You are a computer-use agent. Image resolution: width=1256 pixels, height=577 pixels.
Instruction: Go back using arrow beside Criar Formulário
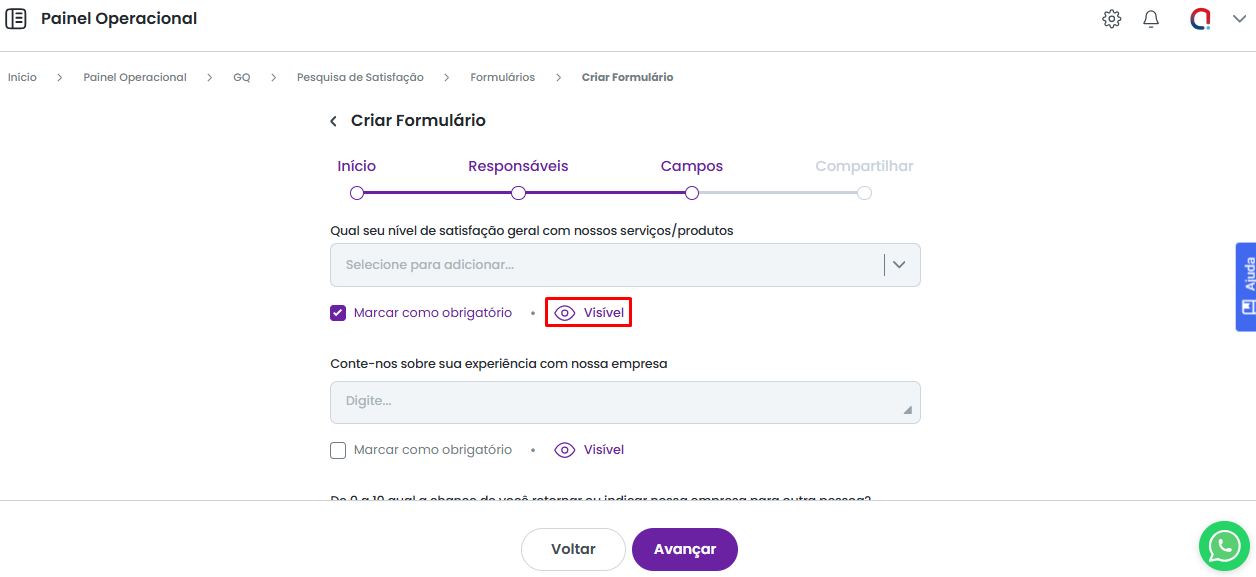333,121
